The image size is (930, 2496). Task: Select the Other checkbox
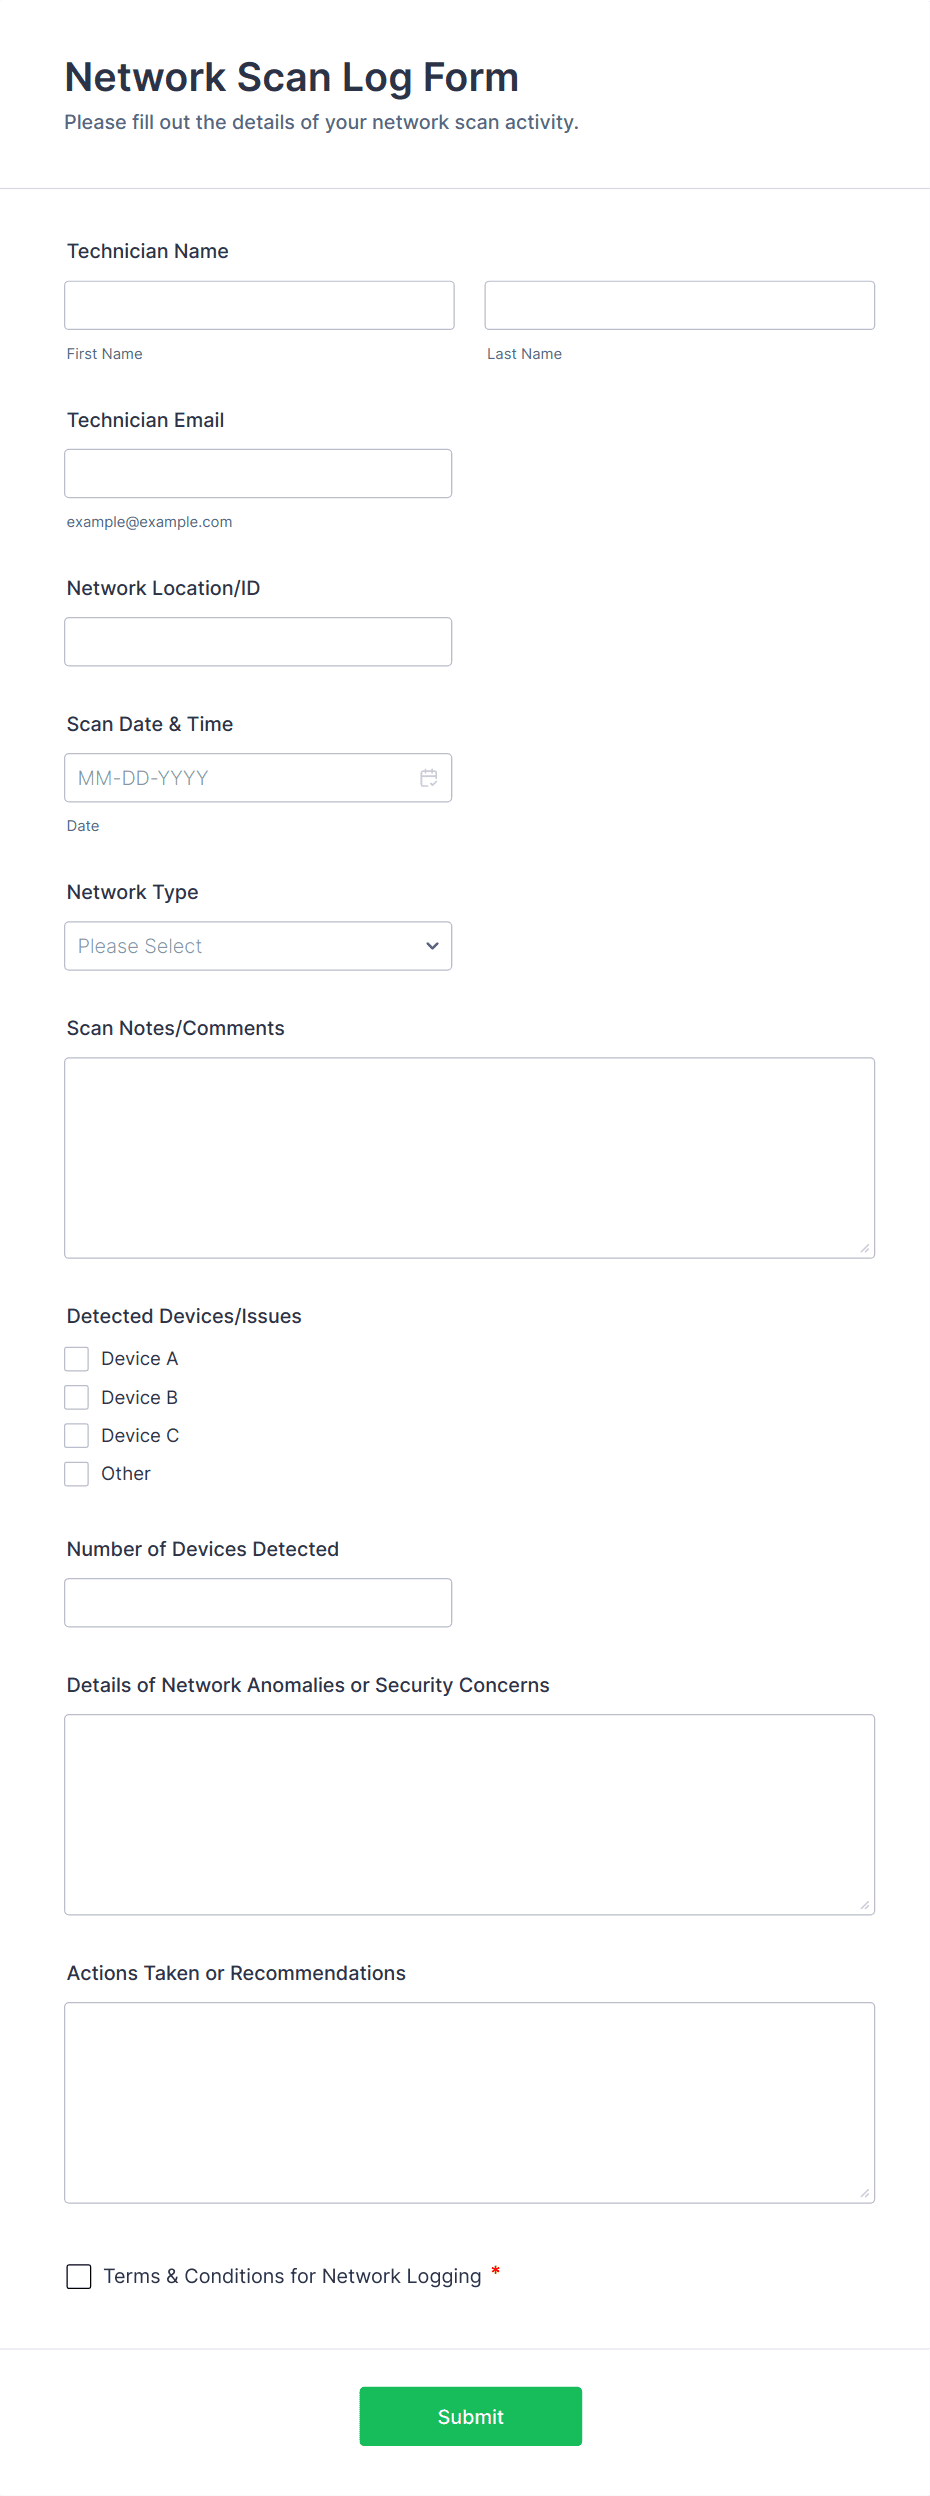click(x=77, y=1474)
